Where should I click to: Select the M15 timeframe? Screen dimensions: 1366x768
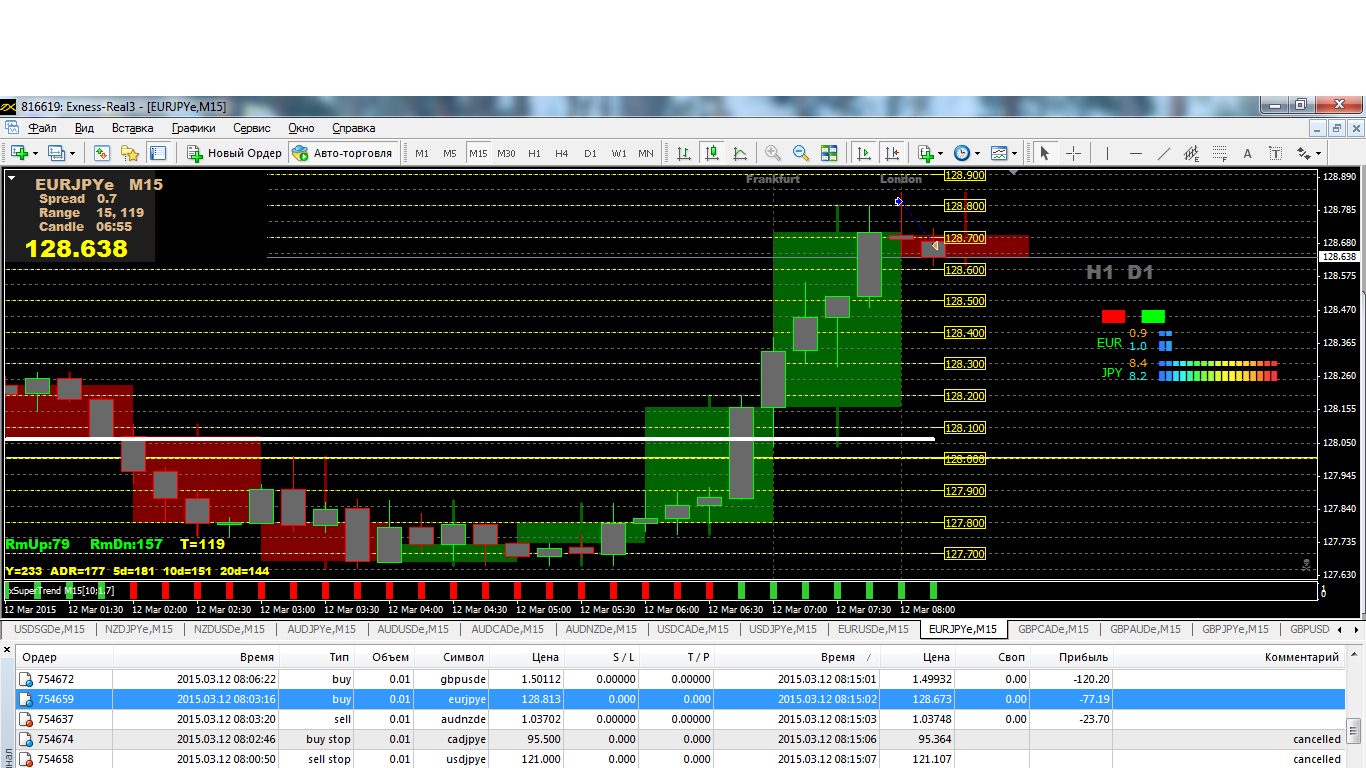click(478, 153)
